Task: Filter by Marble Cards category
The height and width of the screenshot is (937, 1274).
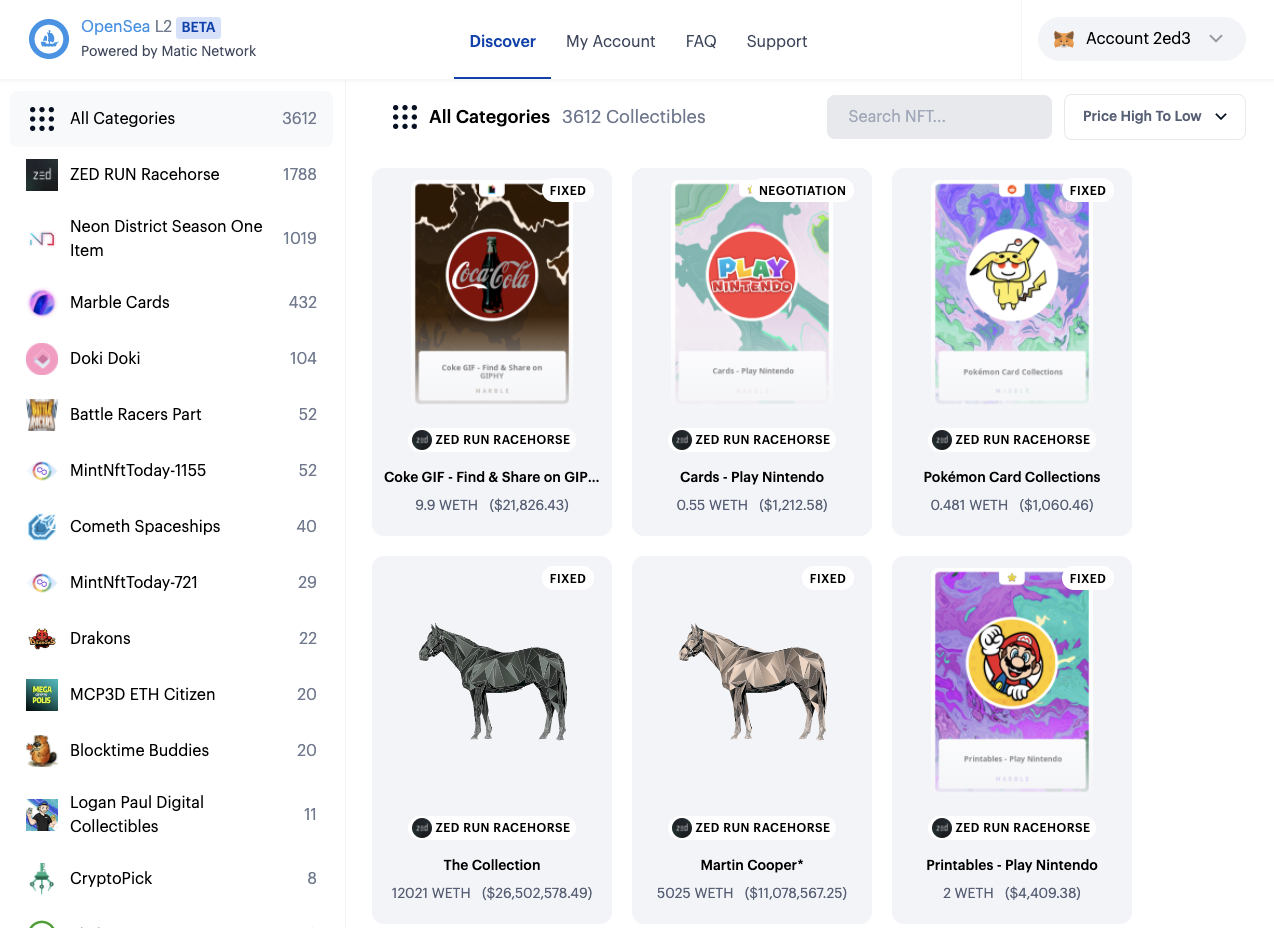Action: 172,302
